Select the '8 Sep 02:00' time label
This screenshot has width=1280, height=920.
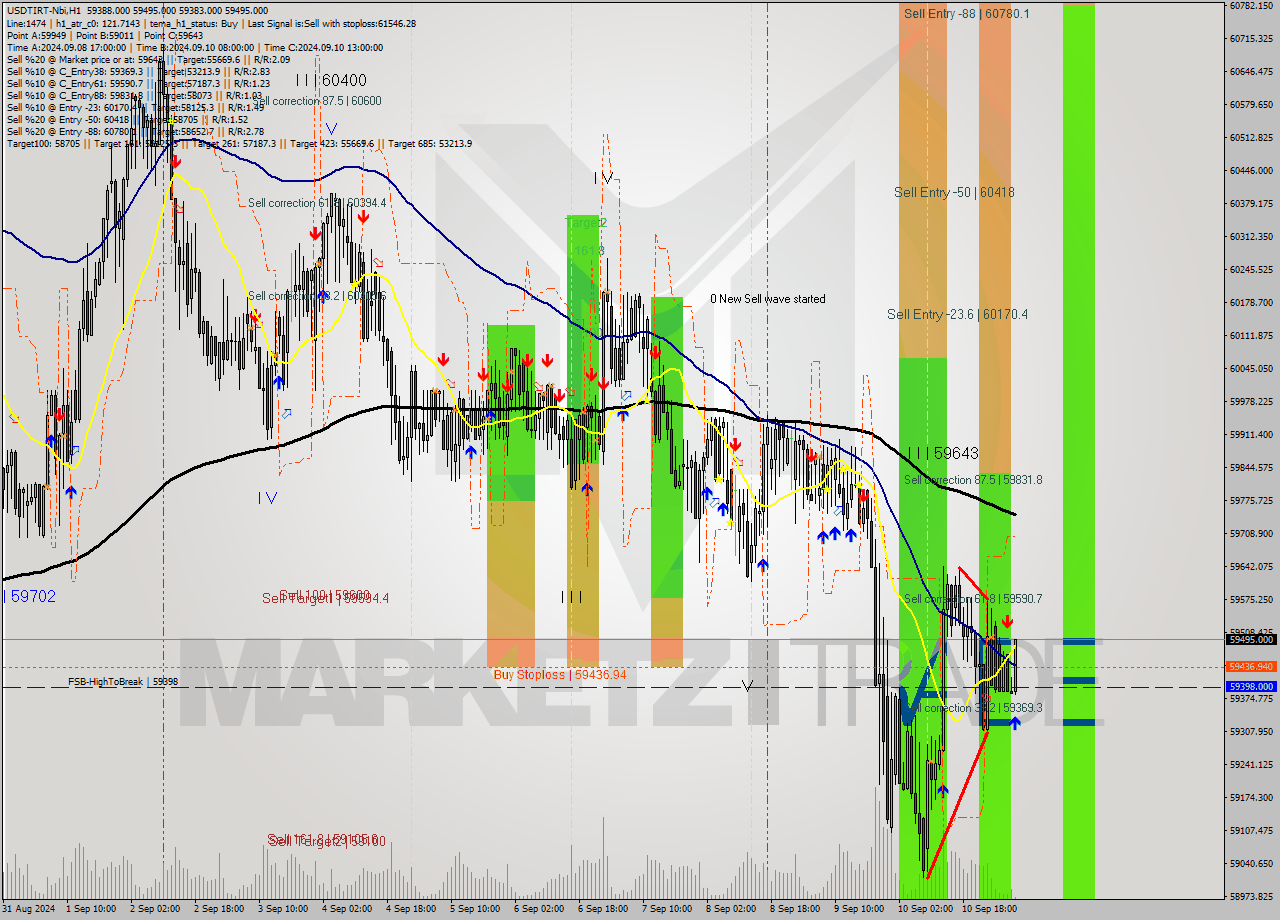(731, 909)
